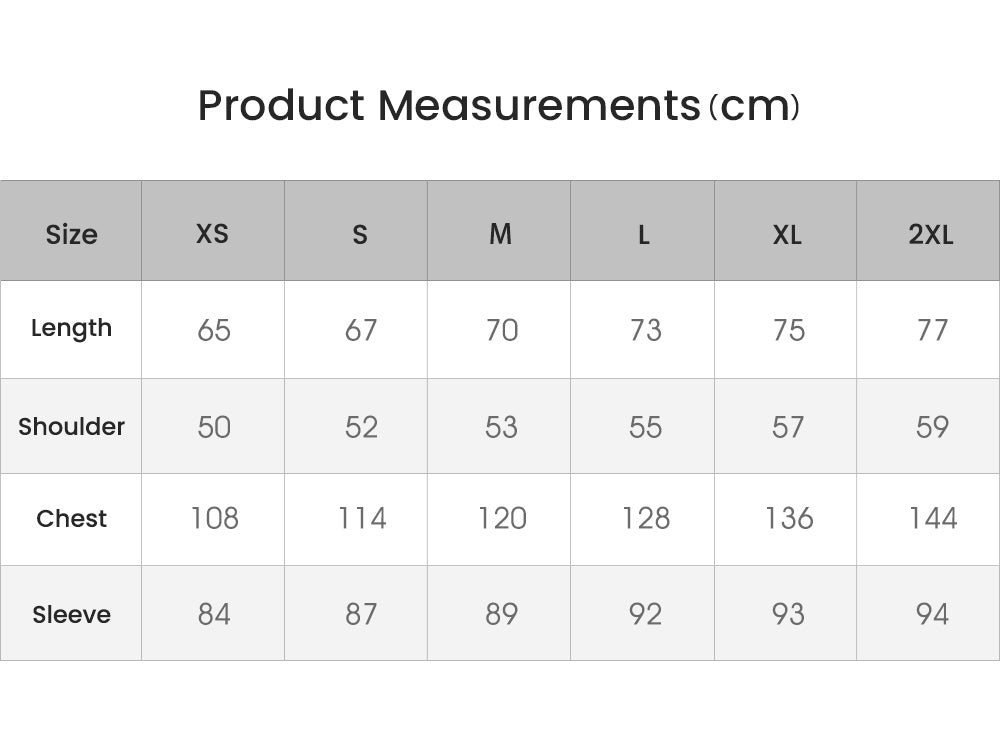
Task: Click the S shoulder value 52
Action: click(361, 427)
